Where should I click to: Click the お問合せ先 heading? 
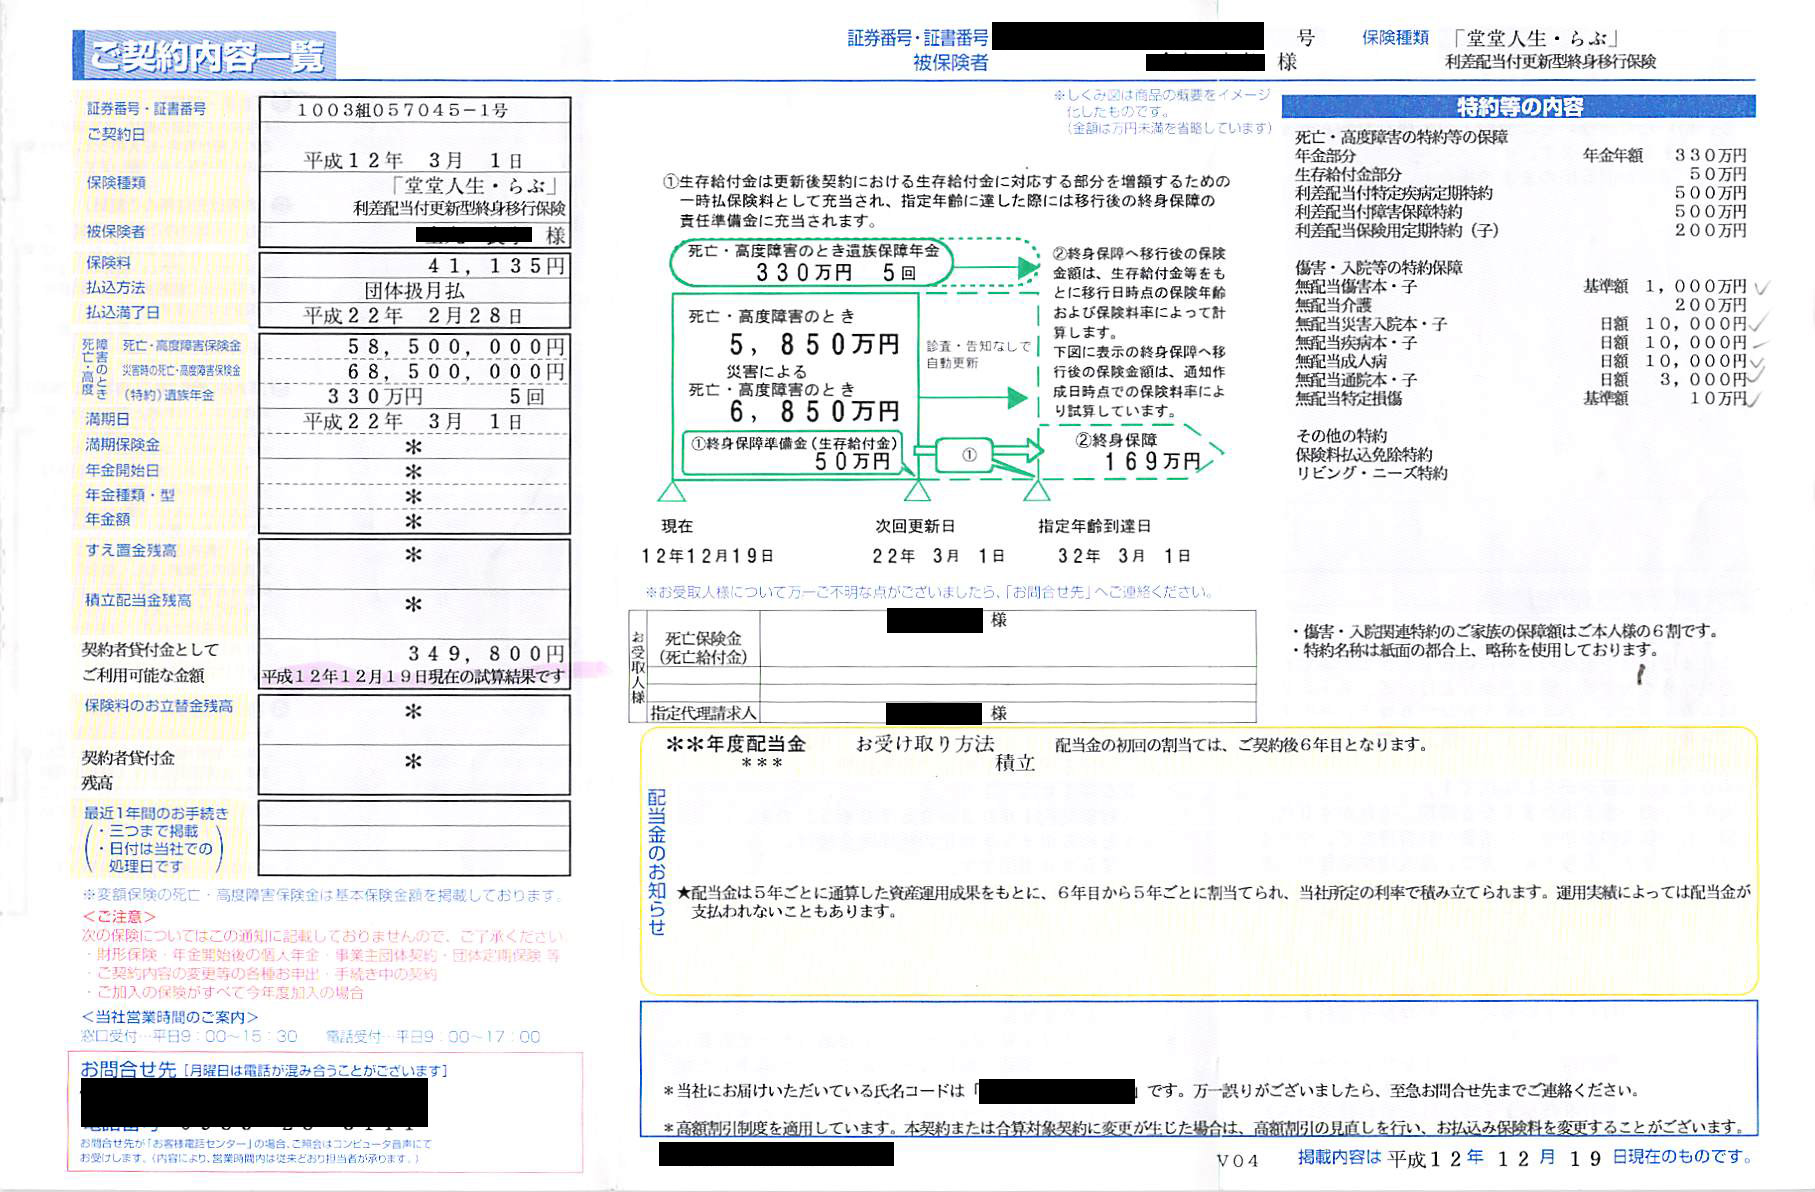(x=128, y=1069)
